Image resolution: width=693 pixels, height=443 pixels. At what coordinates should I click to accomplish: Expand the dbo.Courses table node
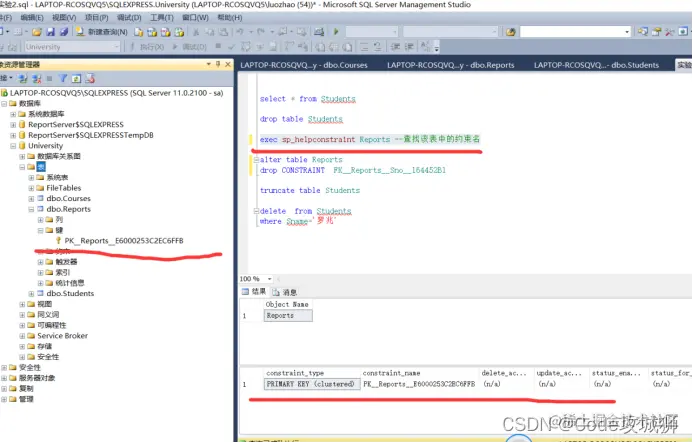(31, 199)
